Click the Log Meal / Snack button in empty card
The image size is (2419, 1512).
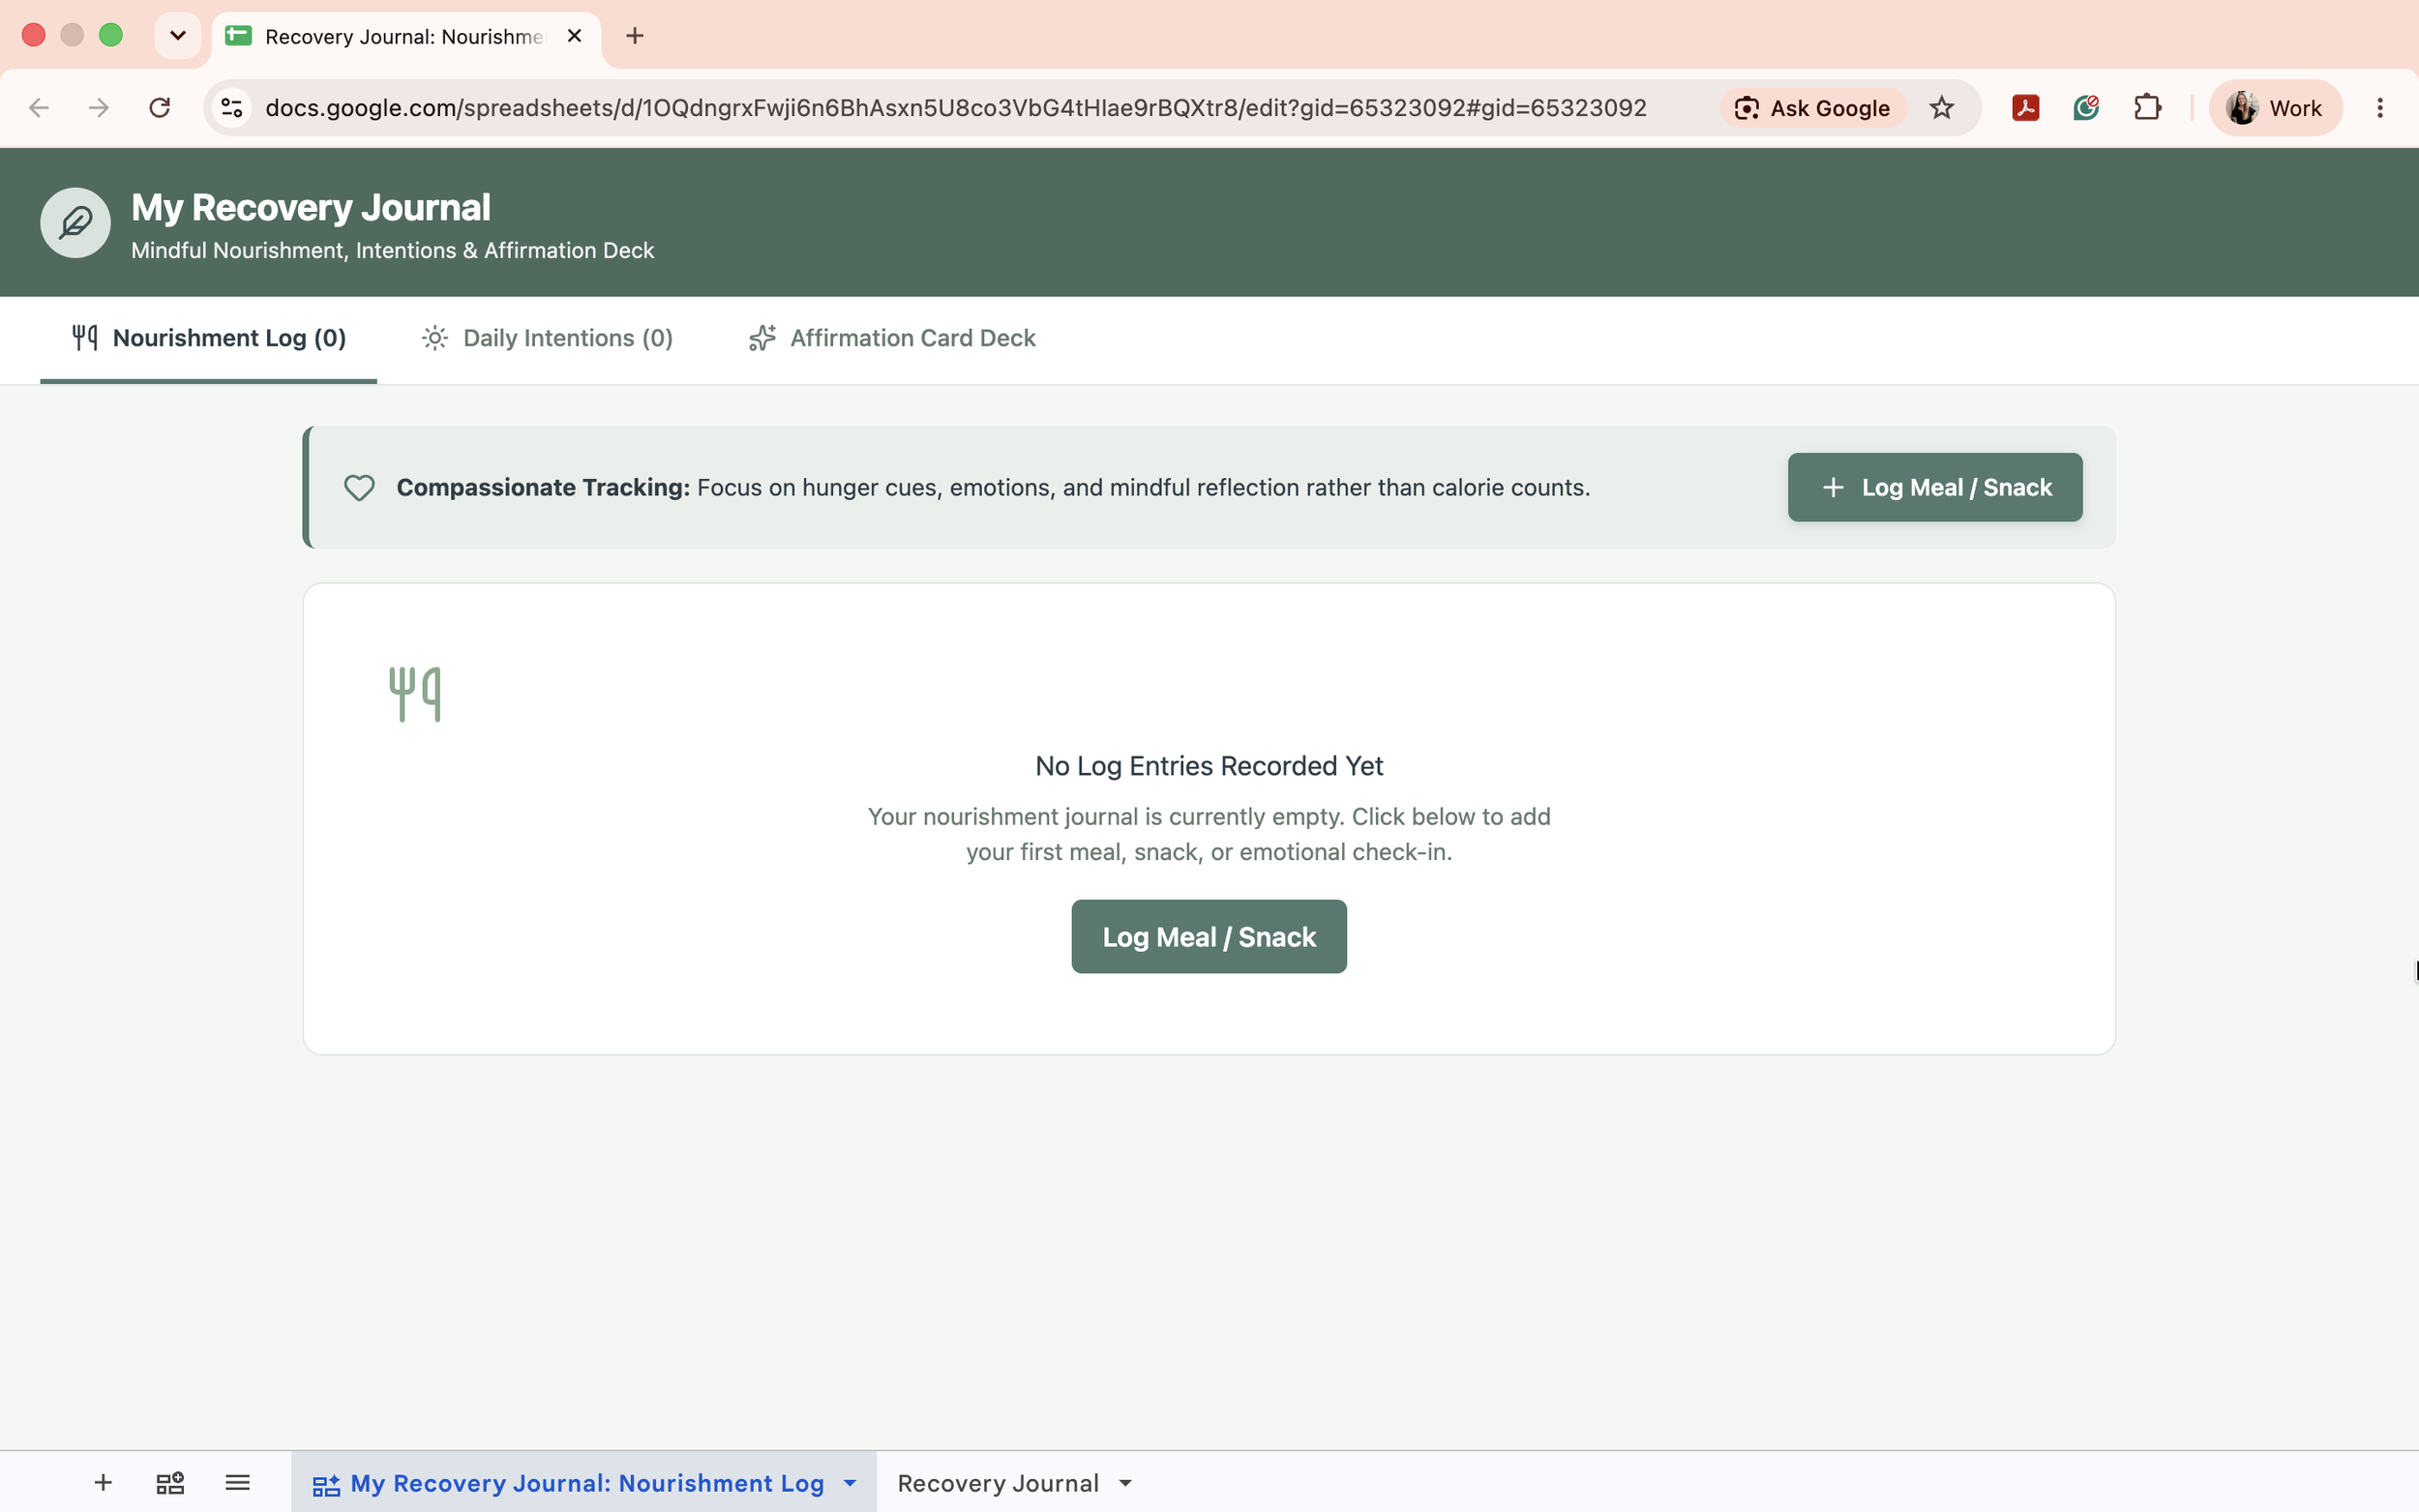pyautogui.click(x=1209, y=936)
